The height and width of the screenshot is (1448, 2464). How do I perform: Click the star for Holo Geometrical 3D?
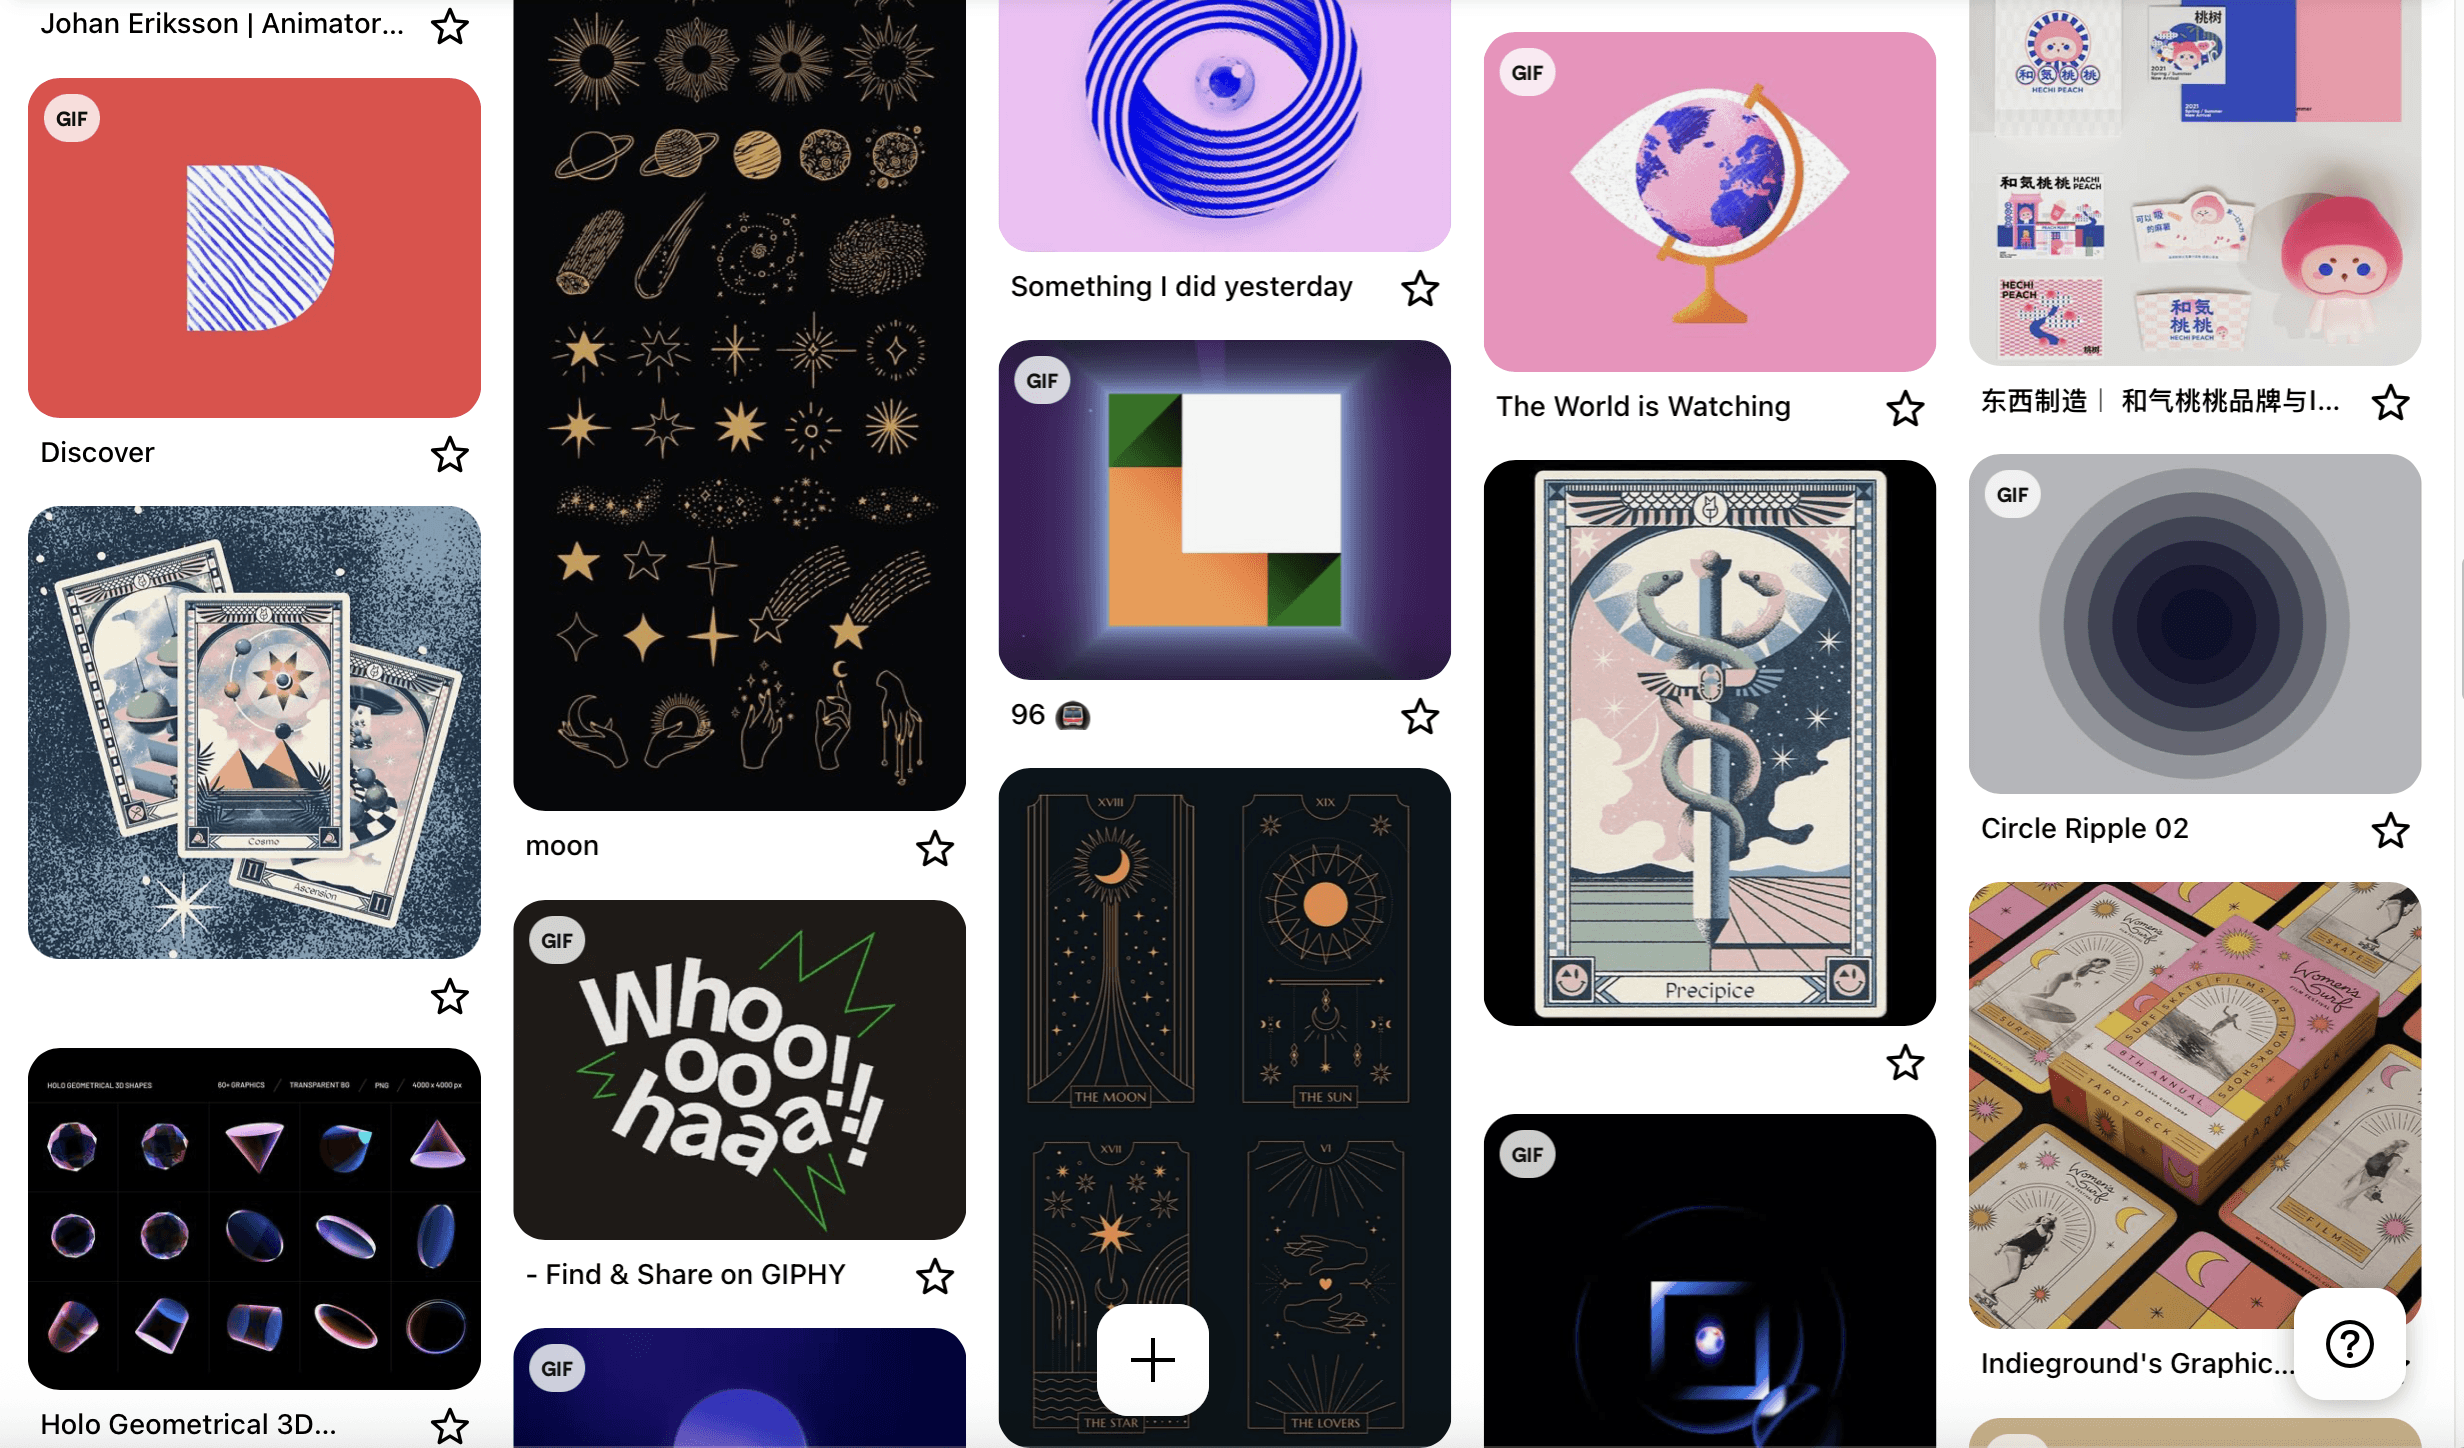pos(449,1425)
